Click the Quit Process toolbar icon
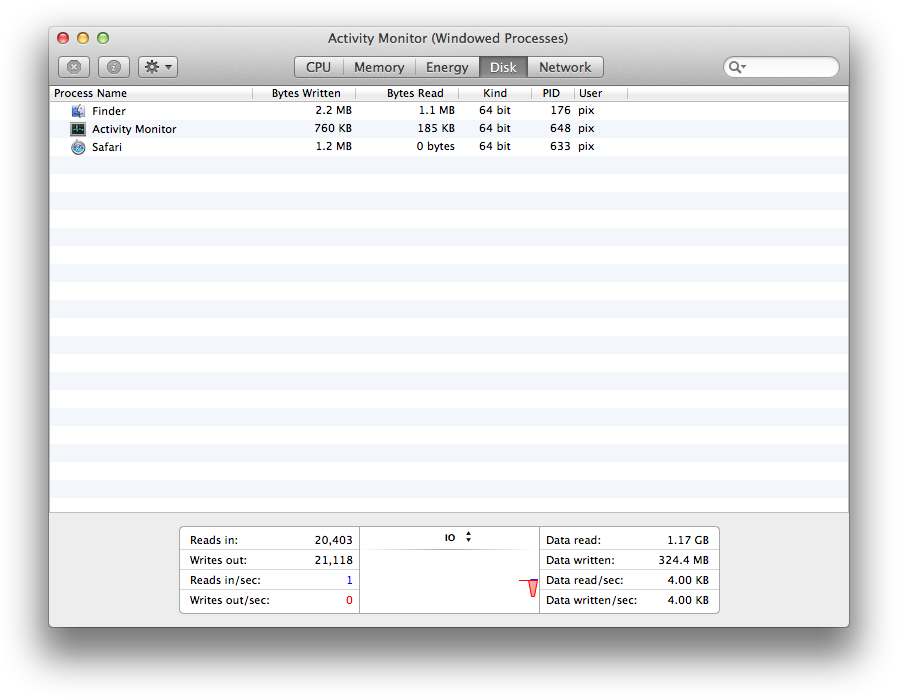This screenshot has width=898, height=698. pos(74,67)
